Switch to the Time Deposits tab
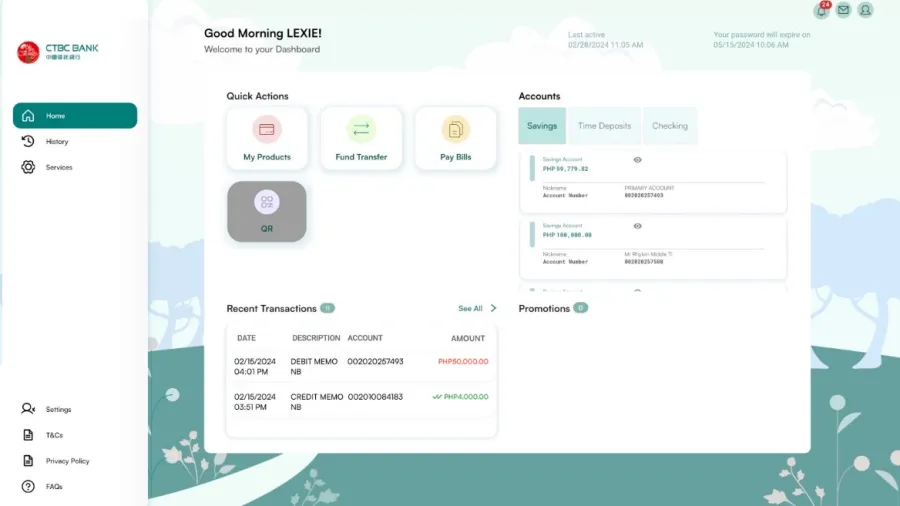900x506 pixels. pos(604,126)
